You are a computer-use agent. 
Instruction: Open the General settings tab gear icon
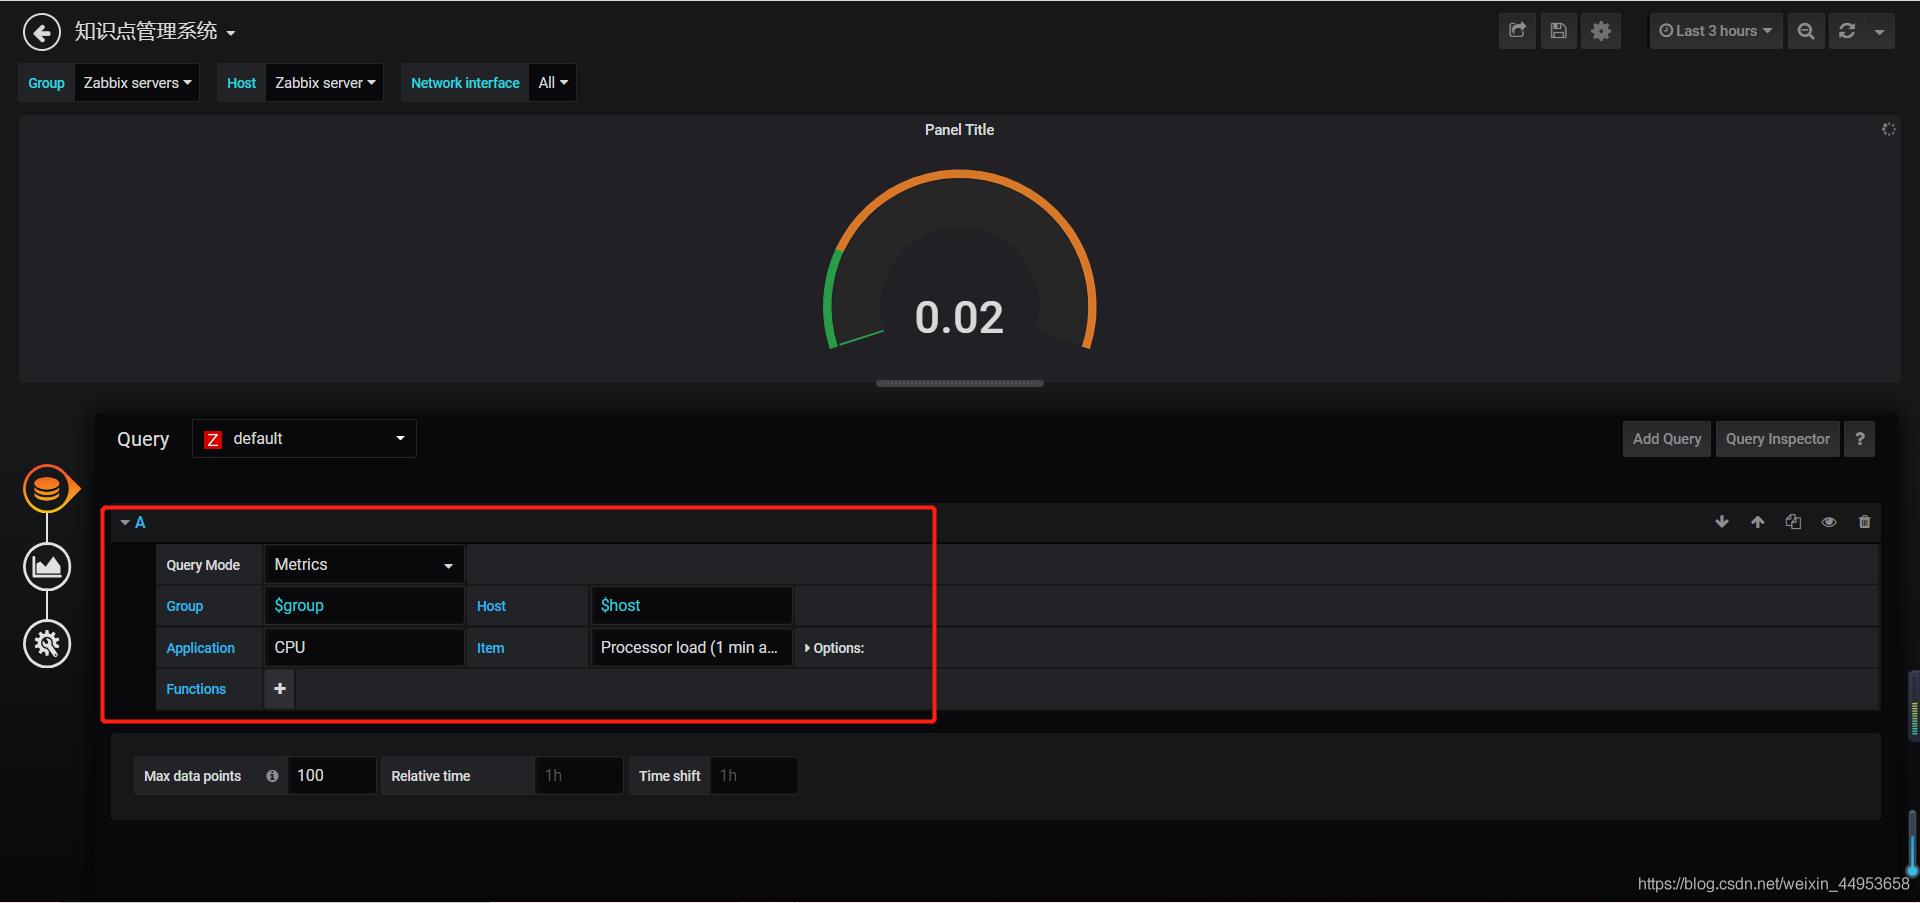[47, 644]
